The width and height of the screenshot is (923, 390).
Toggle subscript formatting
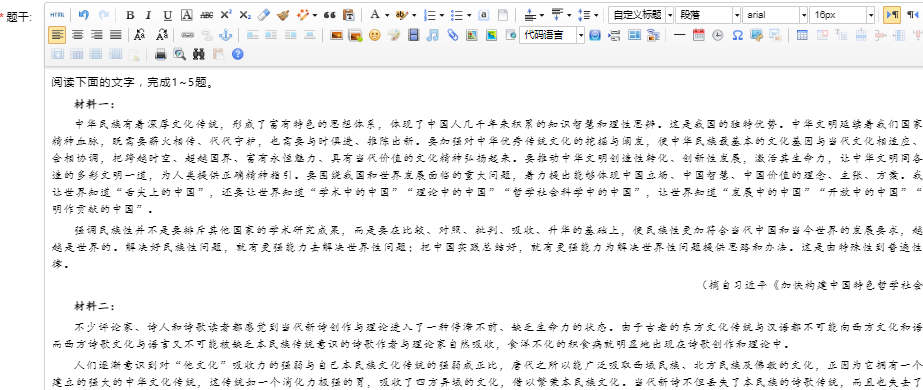point(245,15)
